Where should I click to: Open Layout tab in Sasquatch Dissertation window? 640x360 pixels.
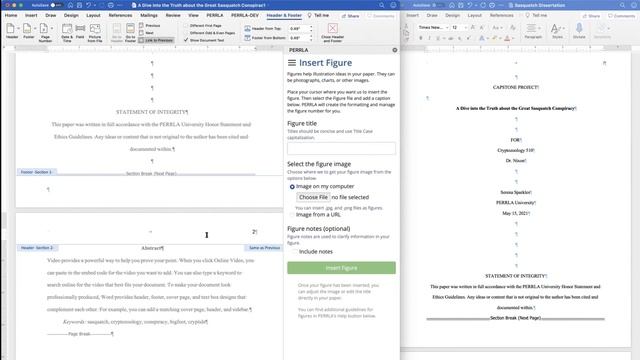coord(474,15)
